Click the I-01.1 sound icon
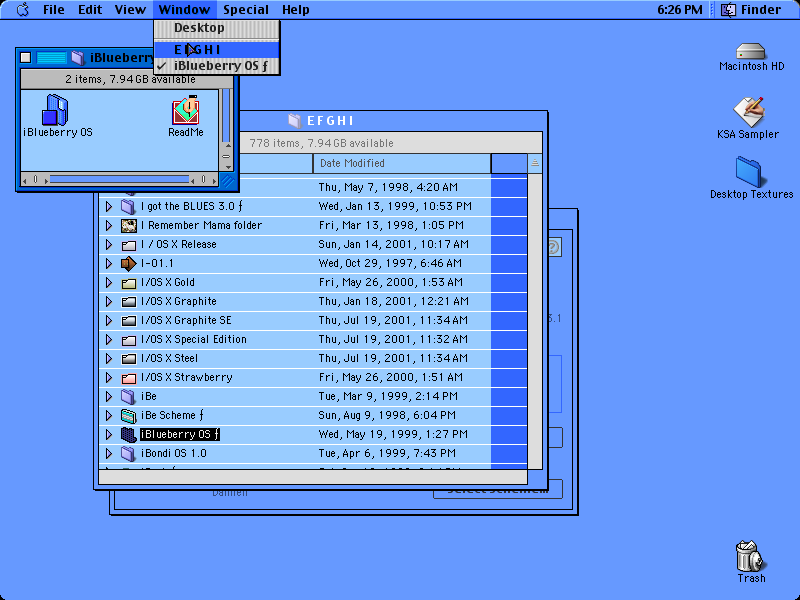The height and width of the screenshot is (600, 800). pos(129,263)
